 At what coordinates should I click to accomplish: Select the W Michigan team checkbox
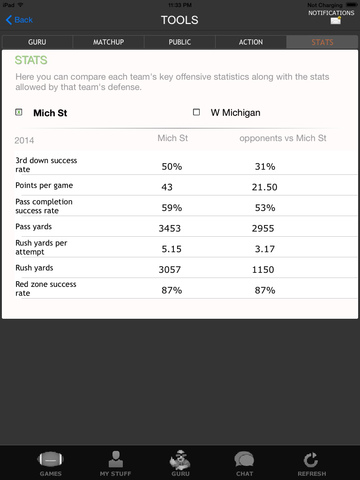[x=196, y=112]
